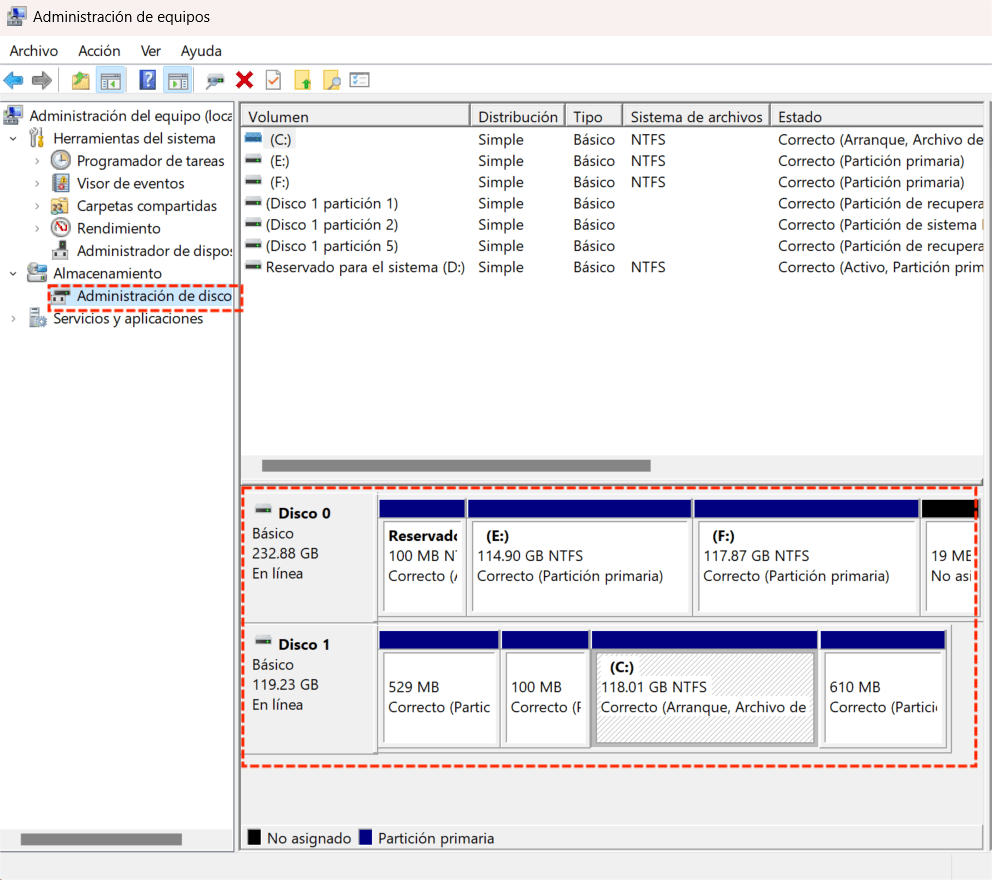The image size is (992, 880).
Task: Select Administración de discos in tree
Action: pyautogui.click(x=154, y=296)
